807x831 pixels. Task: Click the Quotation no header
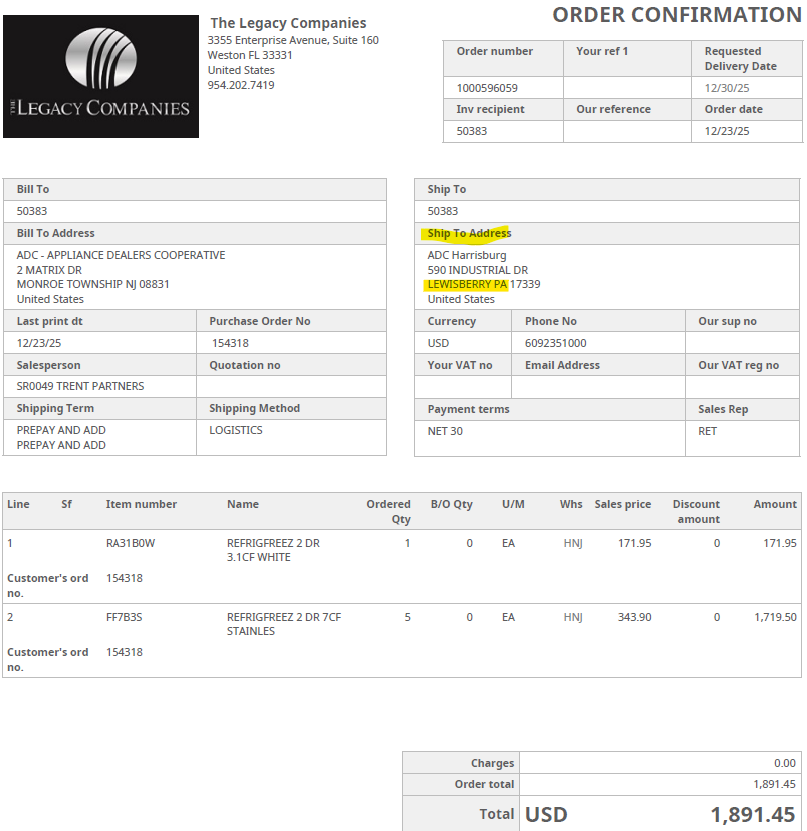pos(245,365)
